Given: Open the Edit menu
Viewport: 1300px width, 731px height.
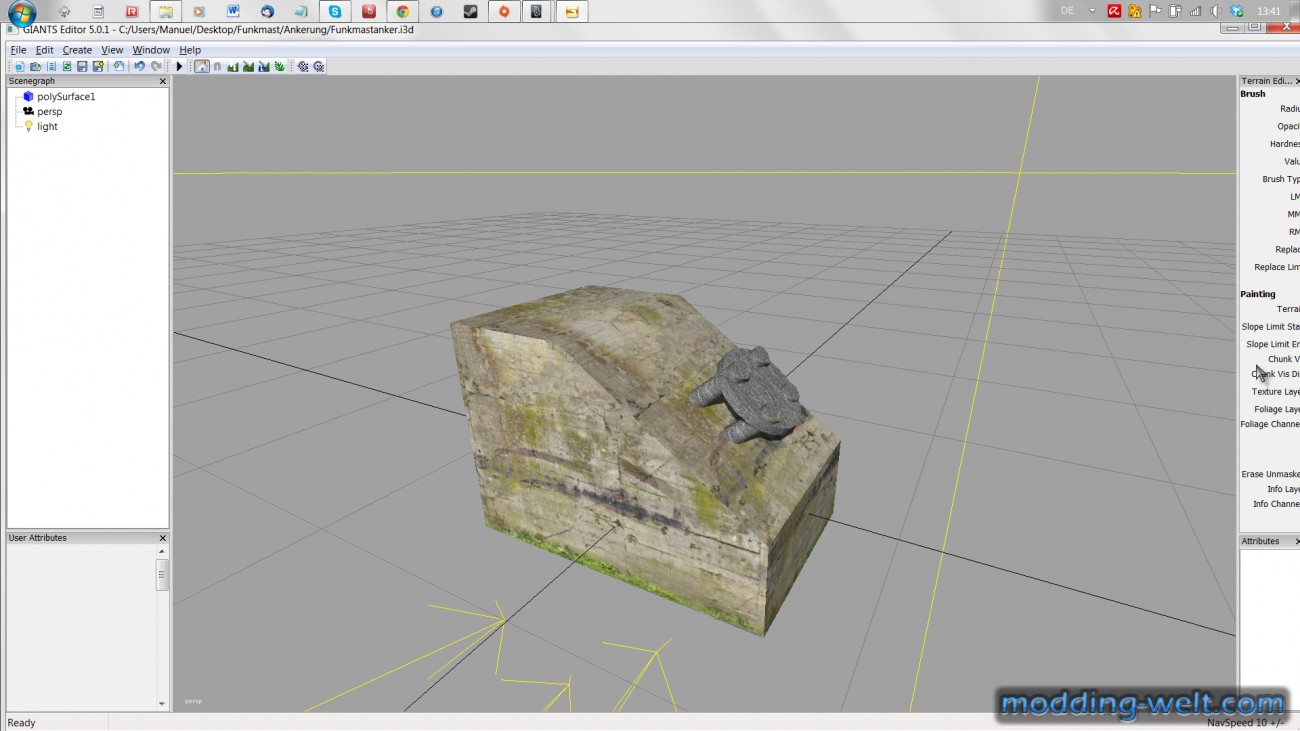Looking at the screenshot, I should click(45, 50).
